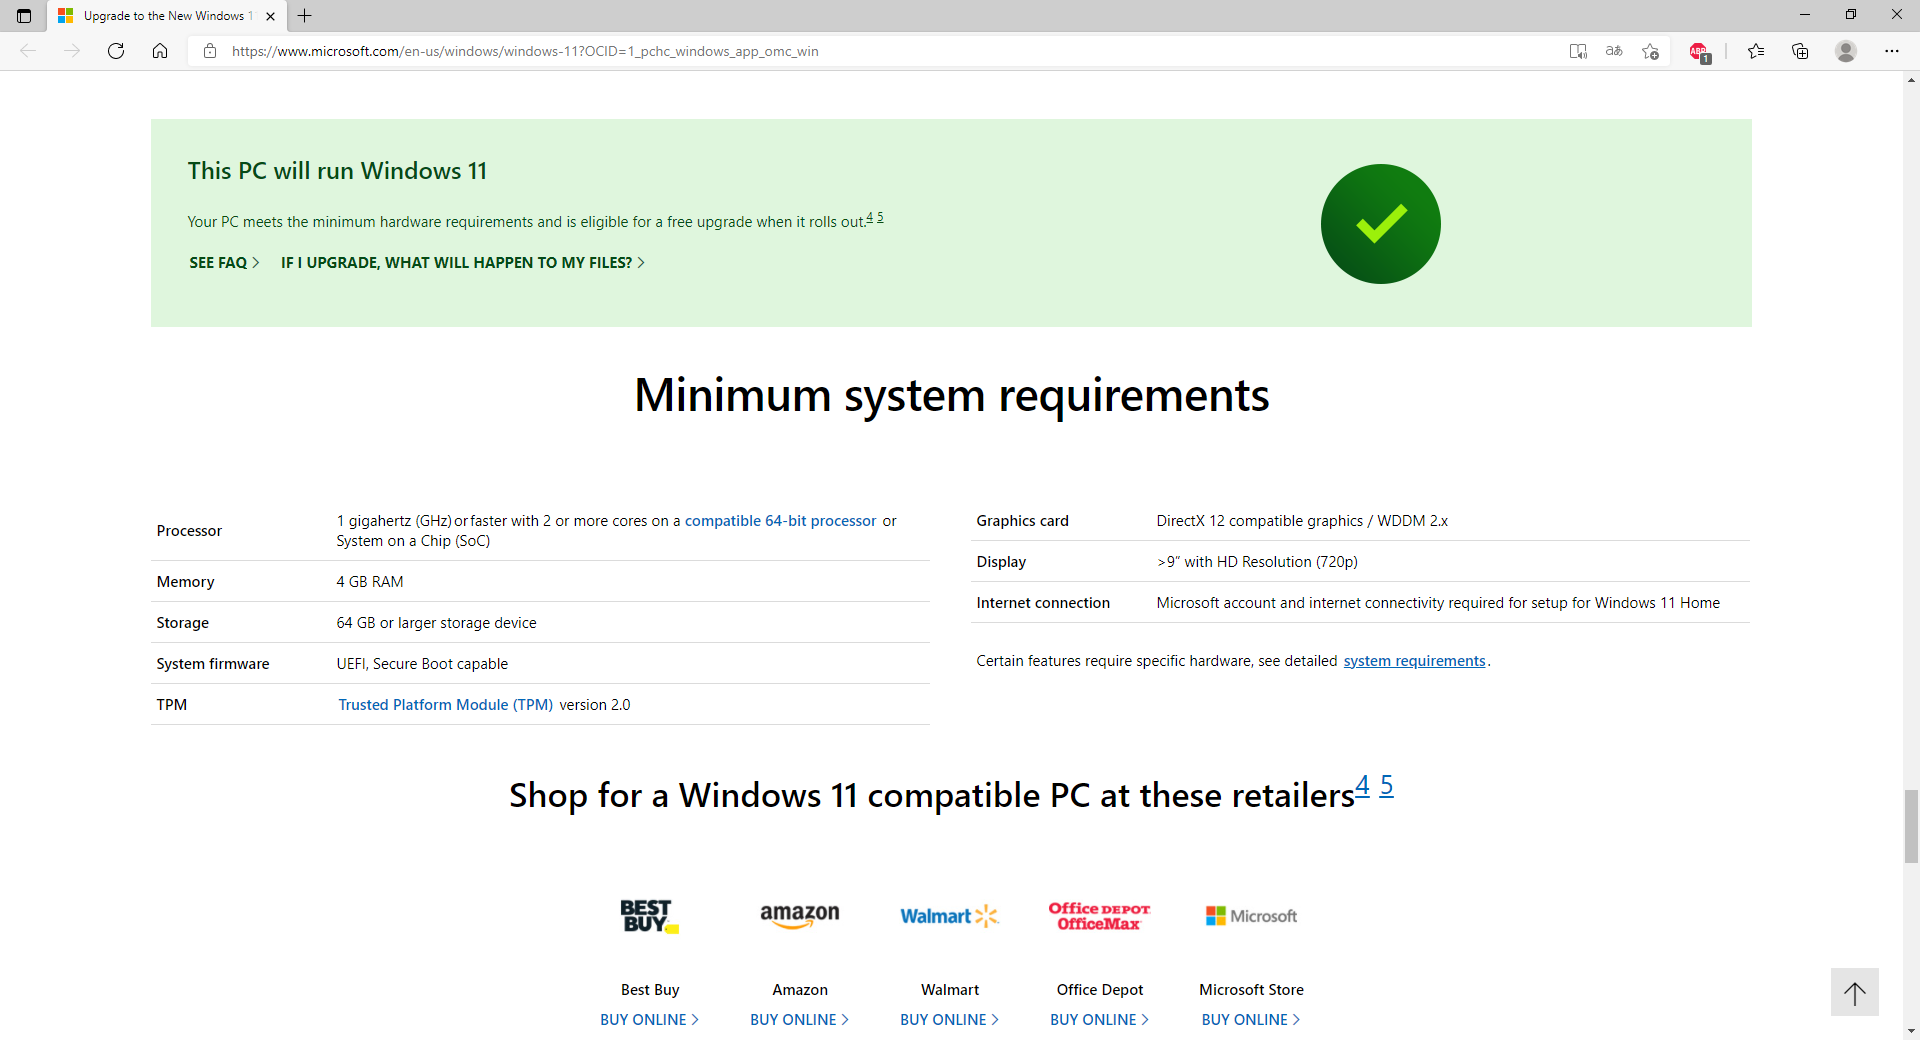Click BUY ONLINE under Best Buy
This screenshot has width=1920, height=1040.
pyautogui.click(x=650, y=1020)
